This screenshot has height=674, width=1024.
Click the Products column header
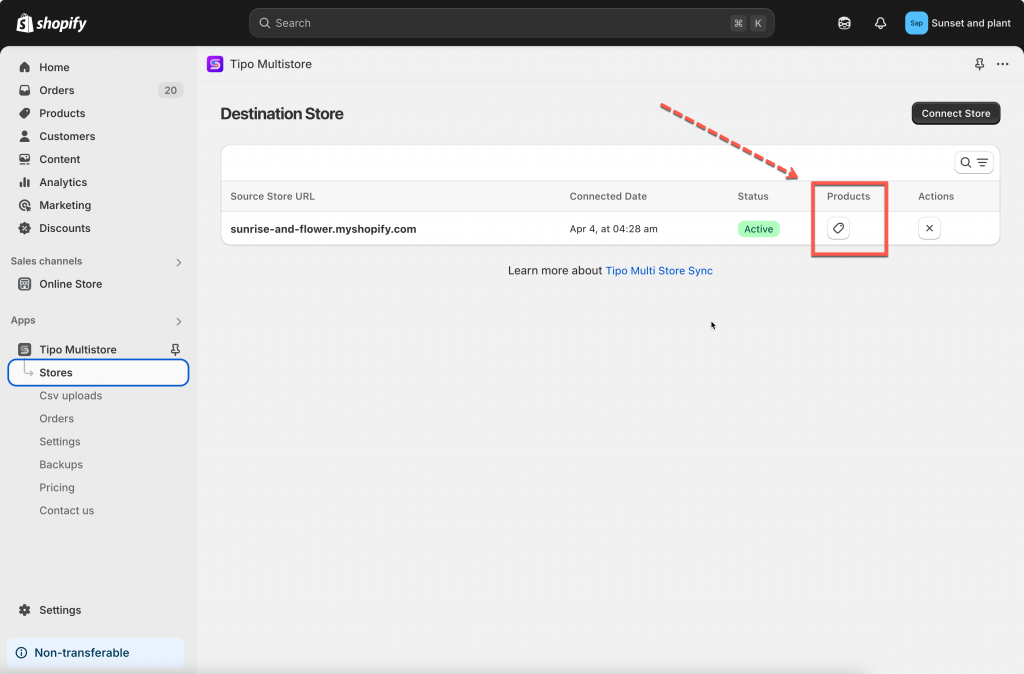(x=848, y=196)
